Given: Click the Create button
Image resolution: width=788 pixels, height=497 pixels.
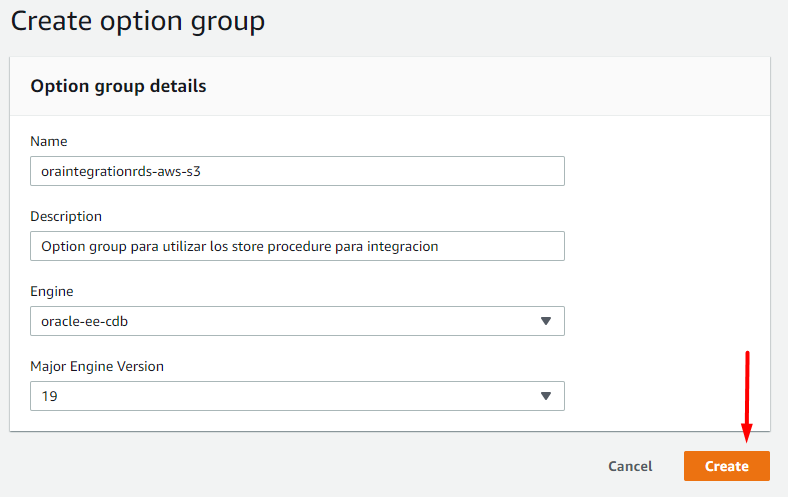Looking at the screenshot, I should point(726,466).
